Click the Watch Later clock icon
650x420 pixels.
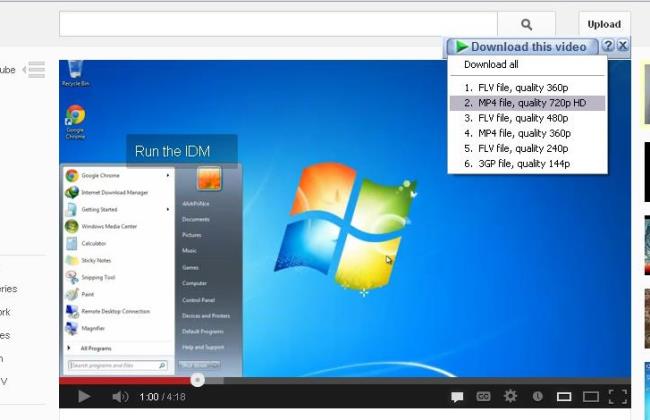click(538, 397)
